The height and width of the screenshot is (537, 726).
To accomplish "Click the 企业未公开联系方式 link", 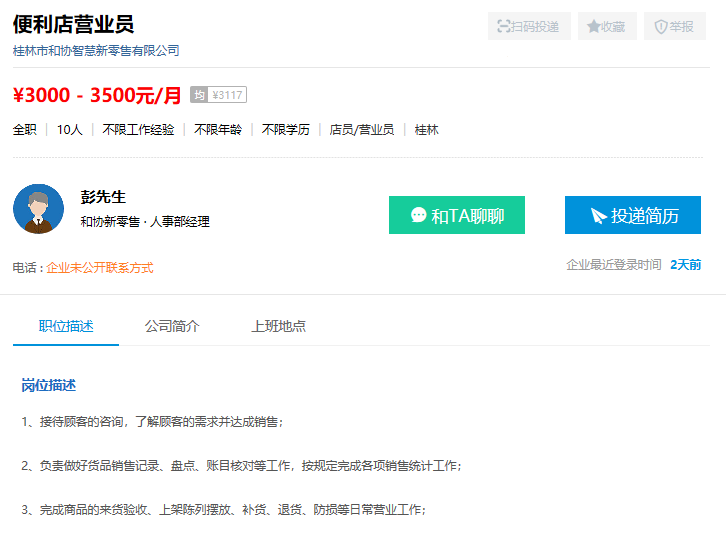I will click(100, 268).
